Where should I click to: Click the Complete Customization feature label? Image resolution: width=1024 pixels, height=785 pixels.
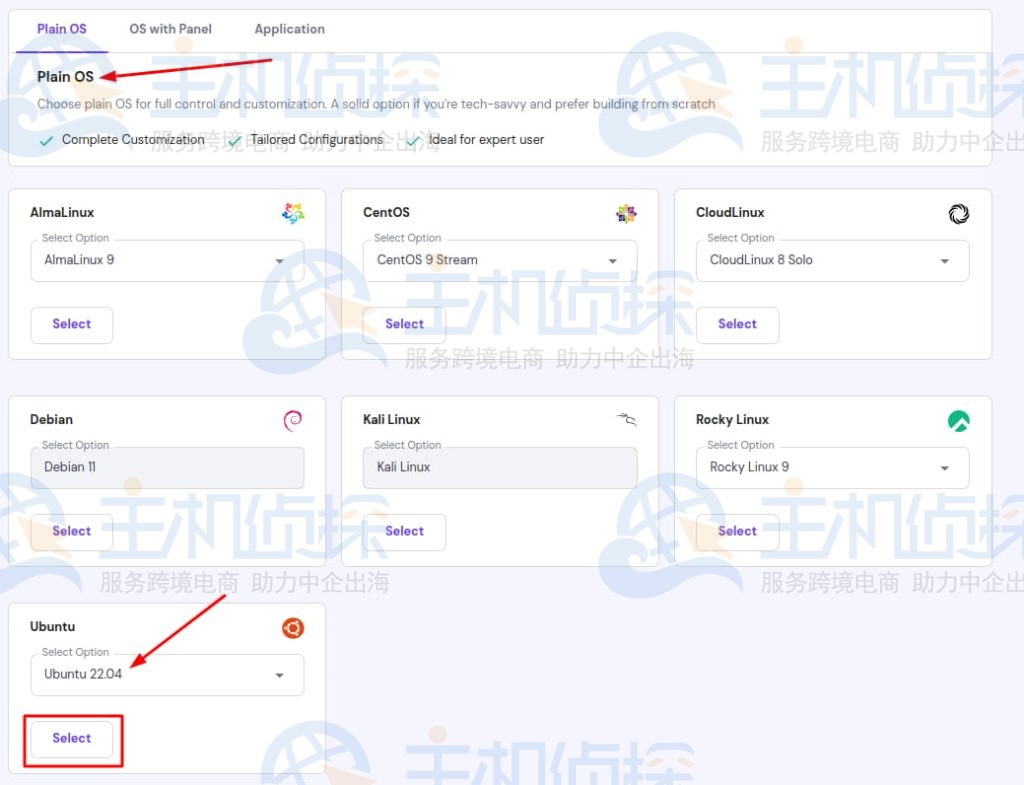pos(133,139)
